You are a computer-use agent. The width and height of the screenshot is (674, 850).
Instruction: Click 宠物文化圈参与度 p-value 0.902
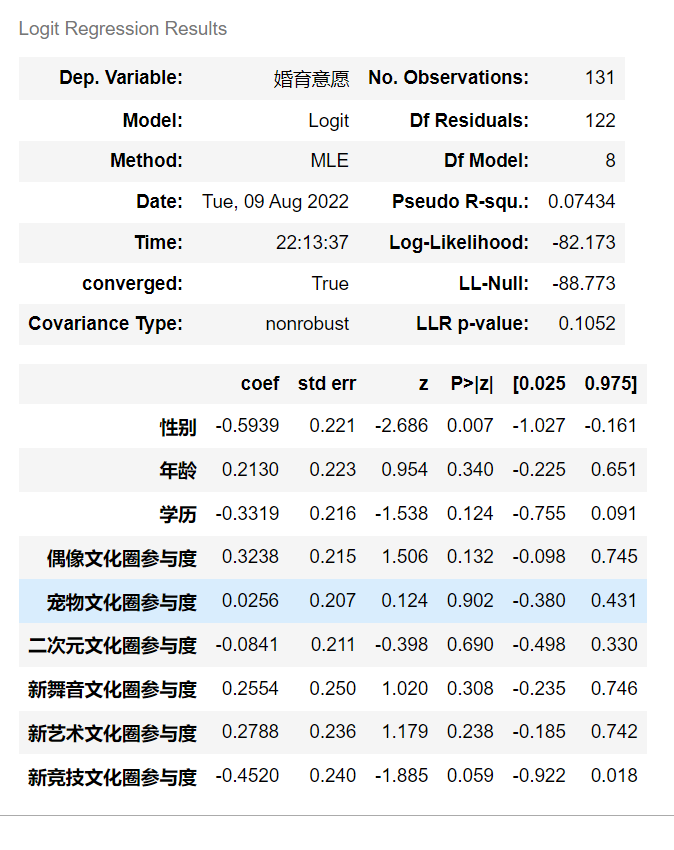470,601
